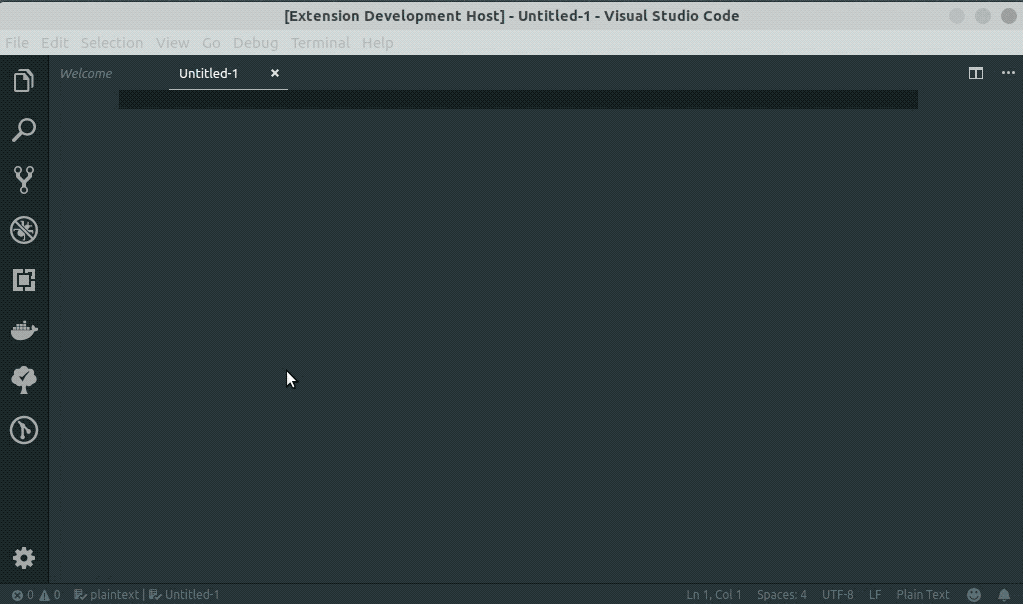Show errors and warnings count in status bar
The image size is (1023, 604).
pyautogui.click(x=36, y=595)
